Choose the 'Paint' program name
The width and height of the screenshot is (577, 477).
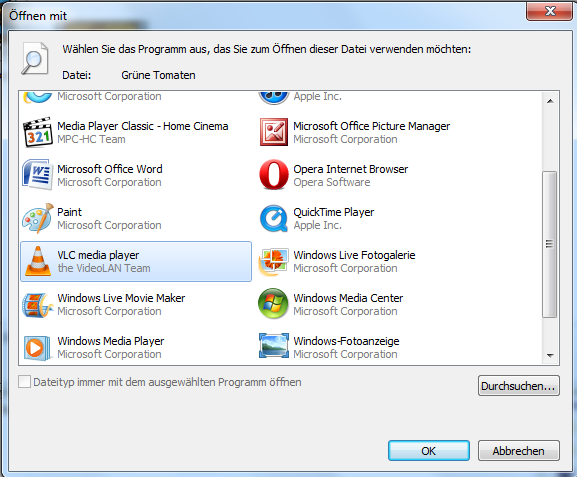70,212
